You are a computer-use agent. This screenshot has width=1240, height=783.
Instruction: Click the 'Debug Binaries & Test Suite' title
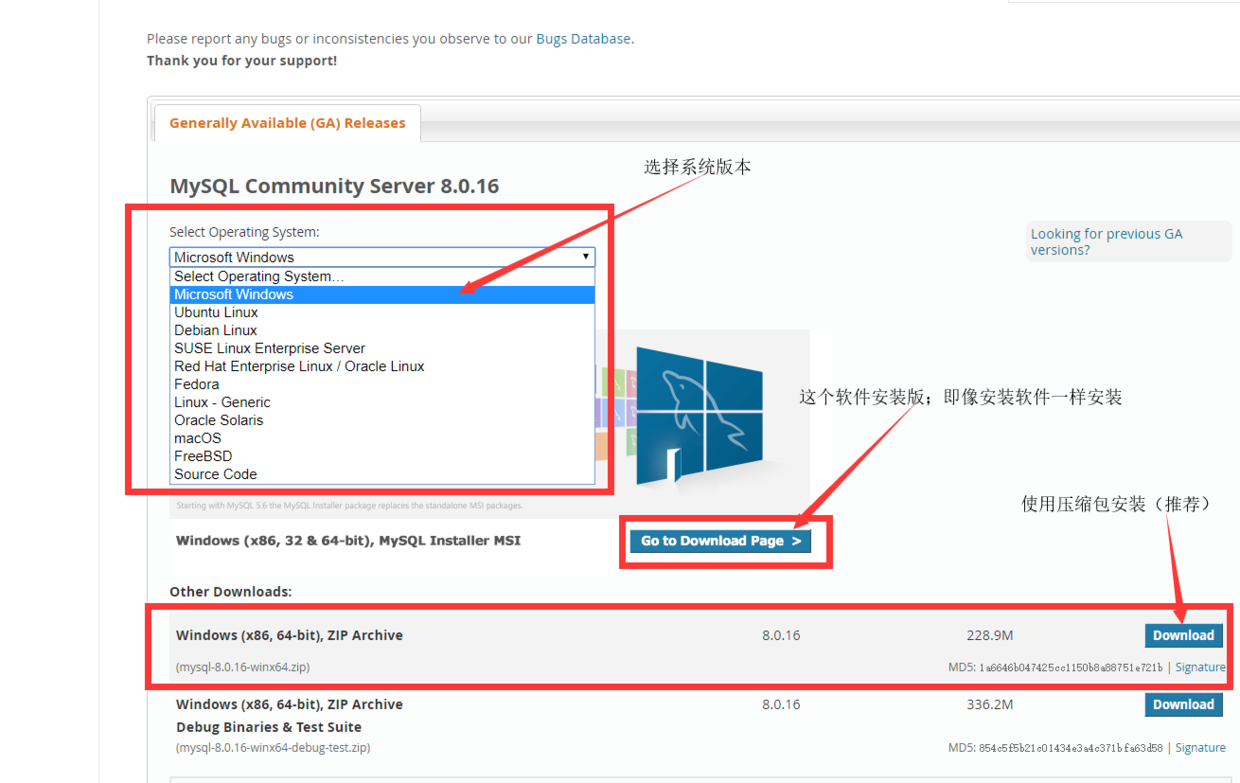pos(269,727)
